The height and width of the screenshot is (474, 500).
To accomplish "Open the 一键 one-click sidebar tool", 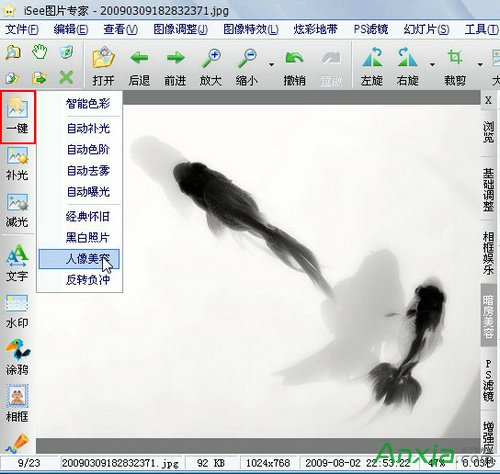I will tap(18, 117).
